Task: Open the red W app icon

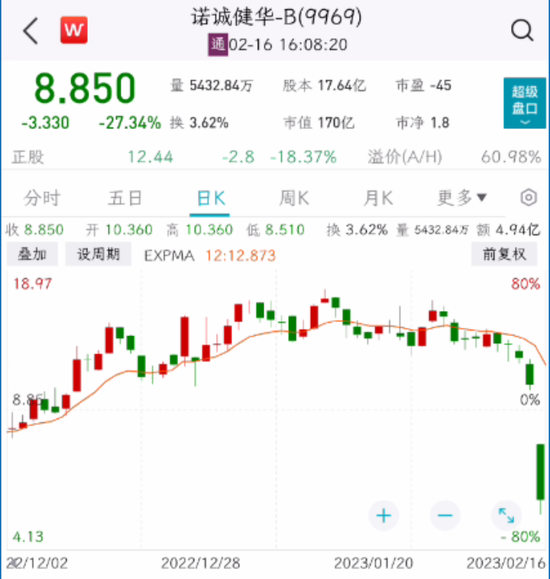Action: 74,30
